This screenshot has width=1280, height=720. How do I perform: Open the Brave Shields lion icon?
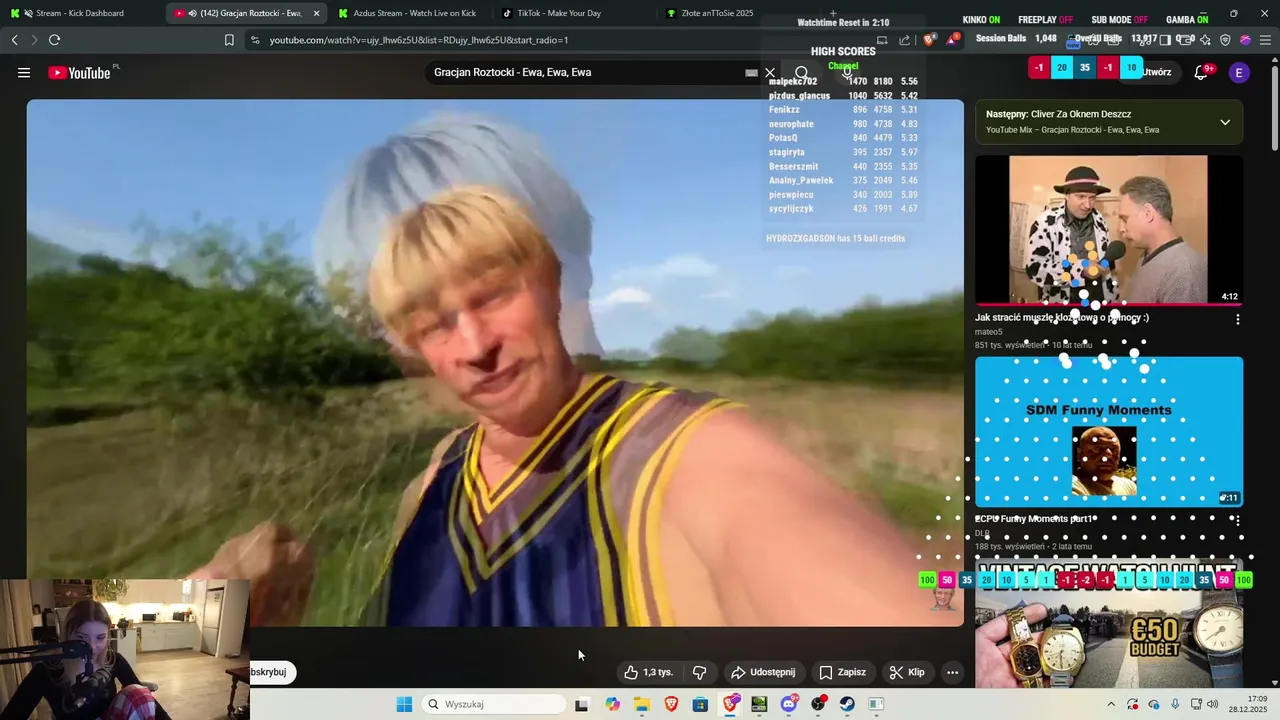(929, 40)
